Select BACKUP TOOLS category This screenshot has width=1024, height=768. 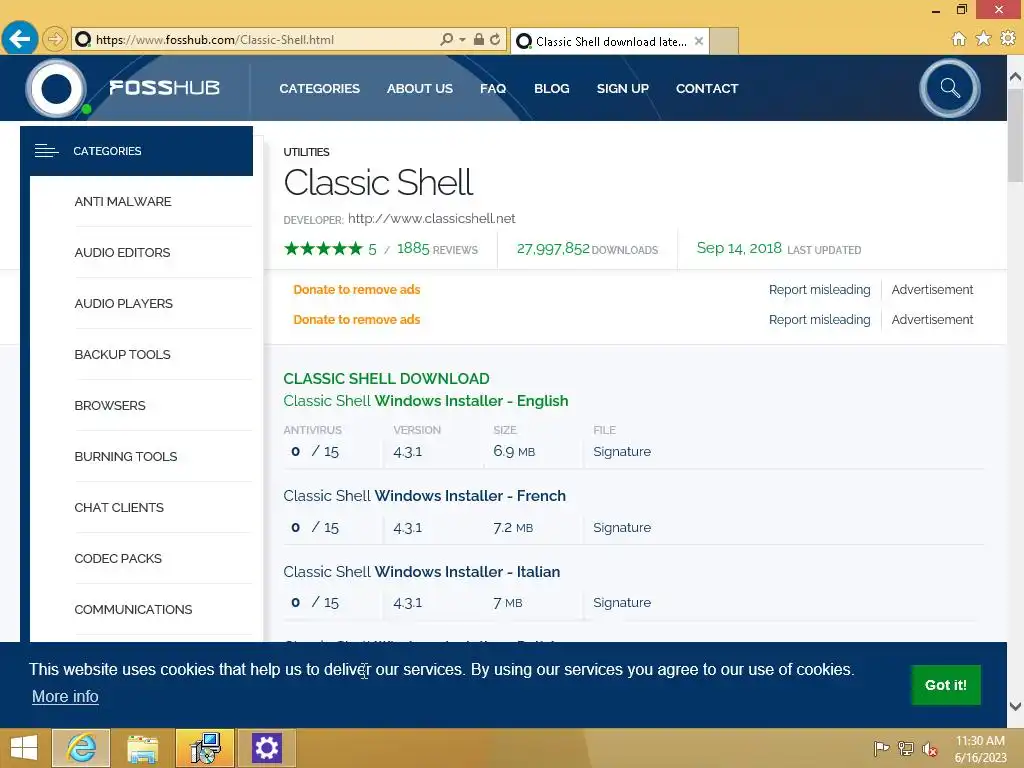point(122,354)
